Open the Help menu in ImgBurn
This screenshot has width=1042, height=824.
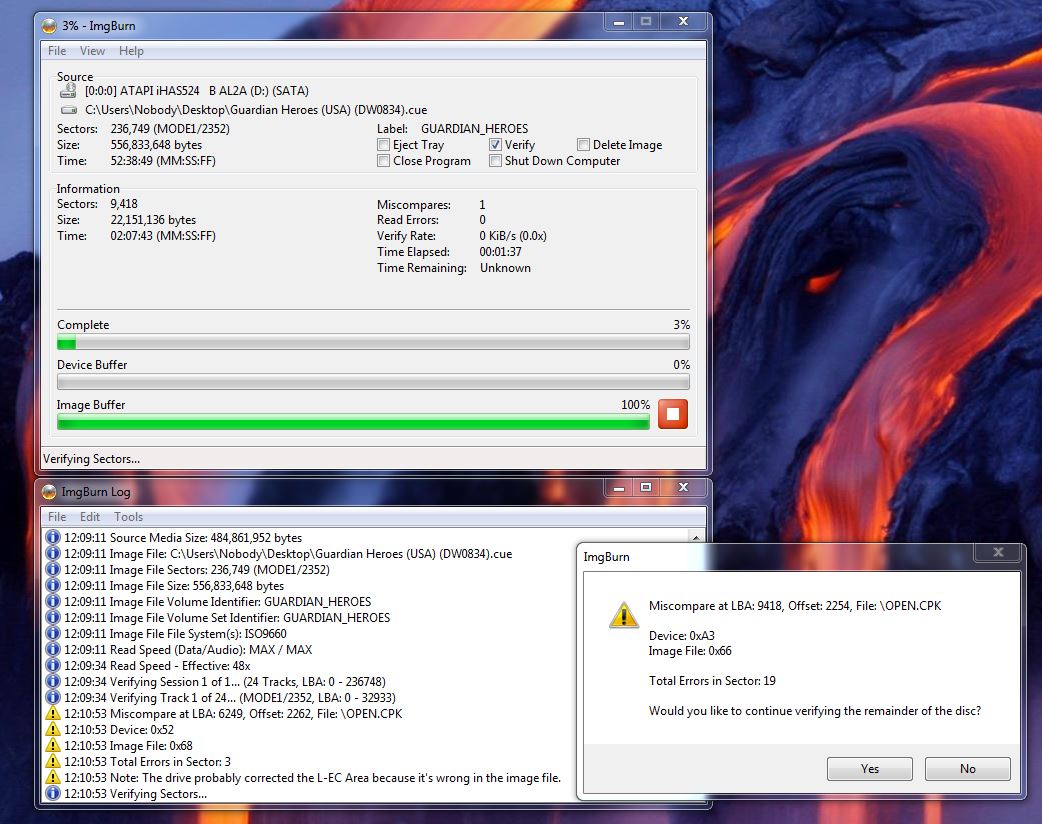click(x=131, y=51)
